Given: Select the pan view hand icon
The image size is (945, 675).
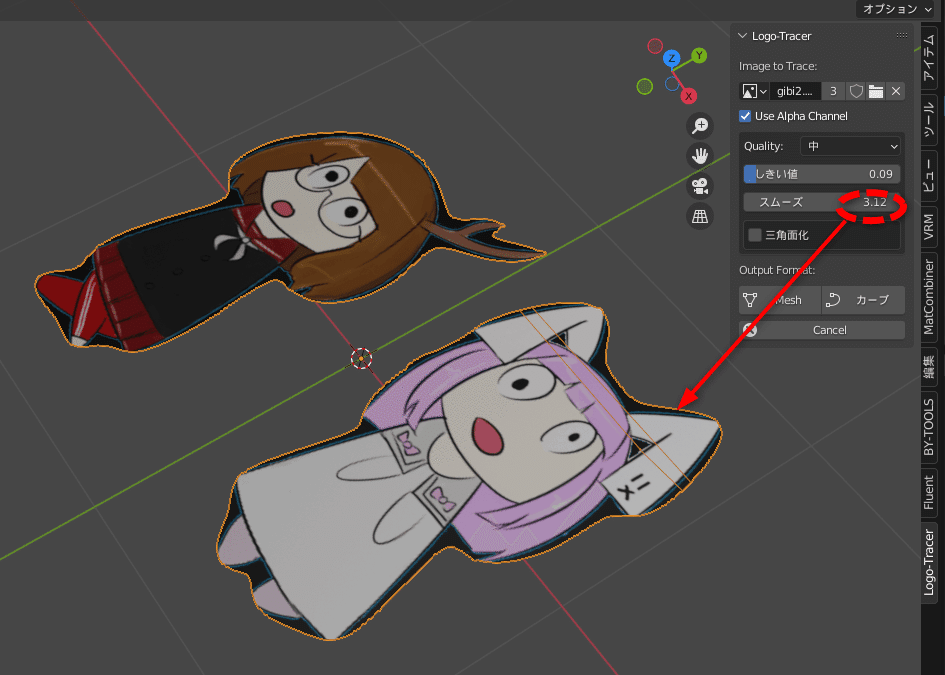Looking at the screenshot, I should [x=700, y=156].
